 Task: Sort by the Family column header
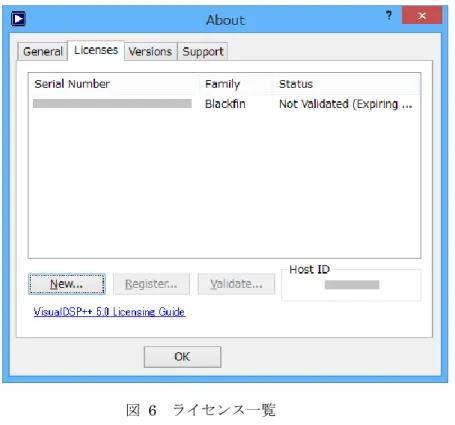pos(236,84)
